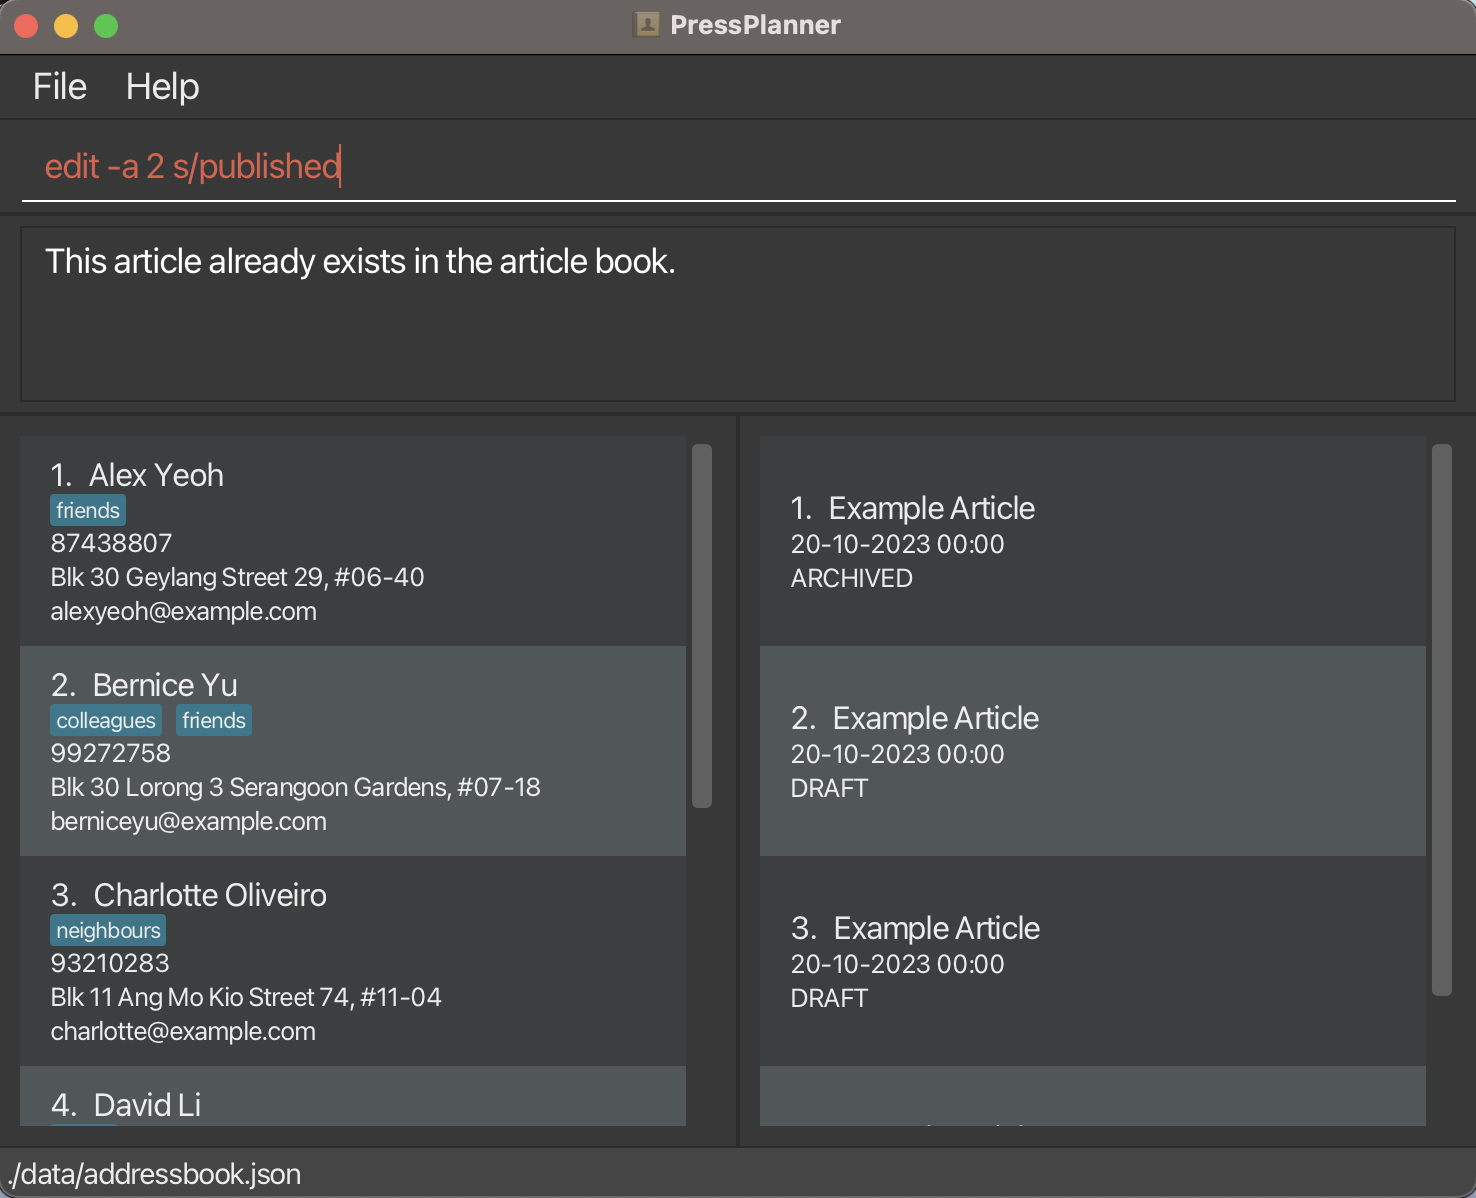The image size is (1476, 1198).
Task: Select the Charlotte Oliveiro contact name
Action: click(210, 895)
